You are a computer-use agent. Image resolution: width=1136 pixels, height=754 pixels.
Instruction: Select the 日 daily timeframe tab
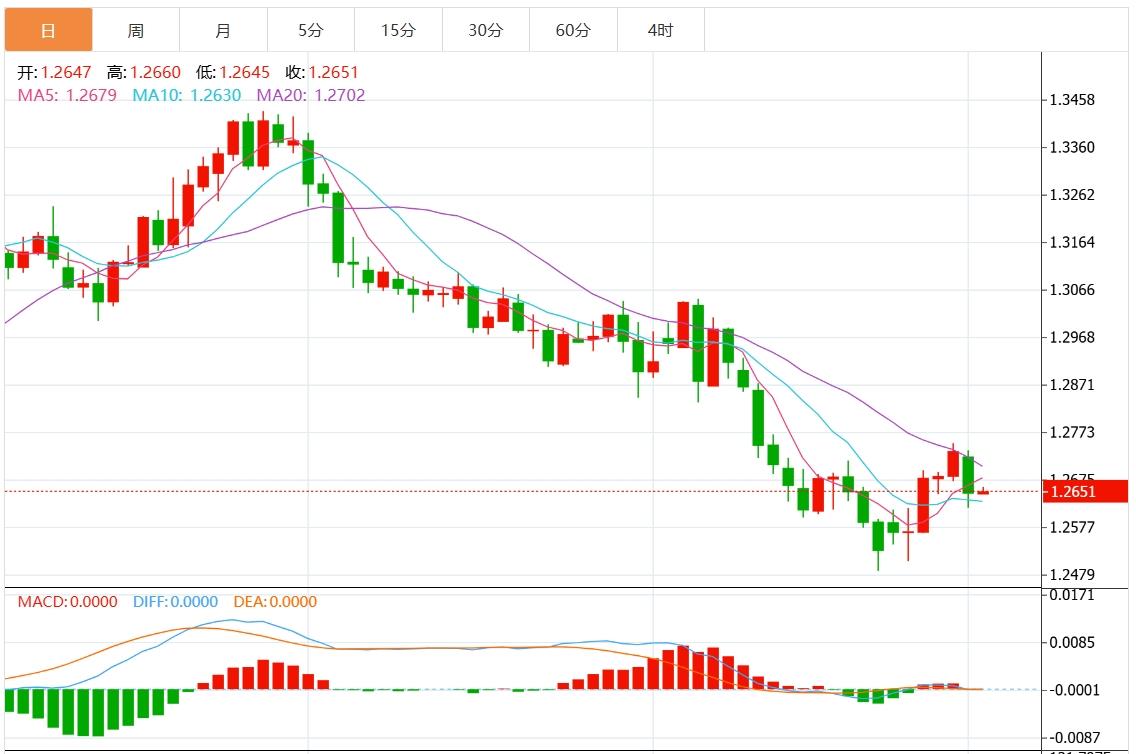click(48, 30)
